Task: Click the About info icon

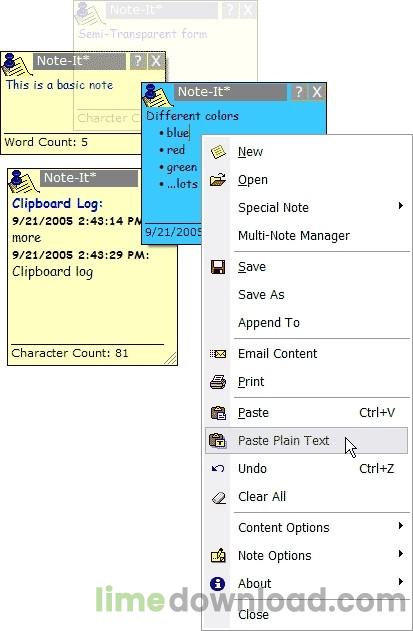Action: [x=218, y=583]
